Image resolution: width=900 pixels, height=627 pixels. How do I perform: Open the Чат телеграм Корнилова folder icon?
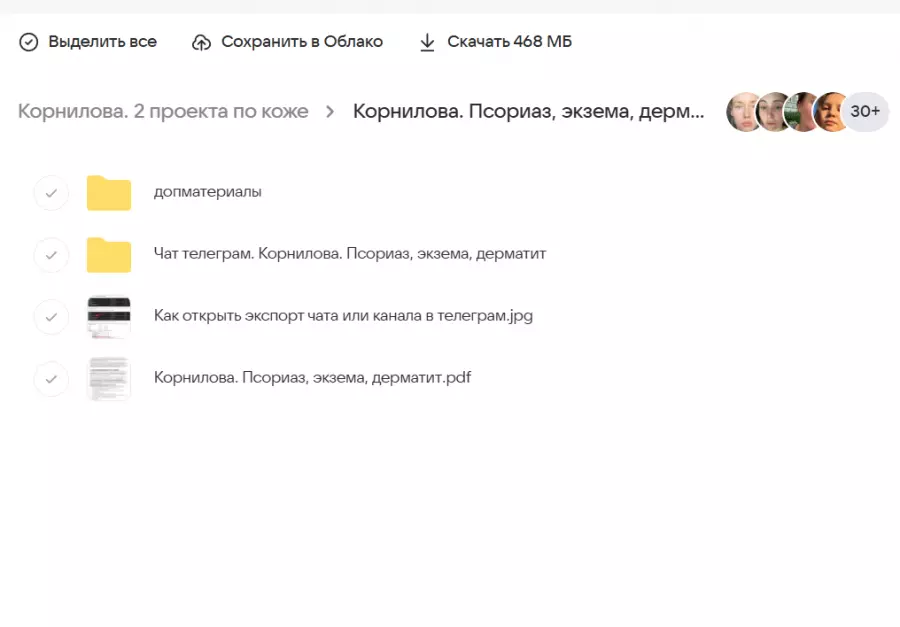point(110,255)
